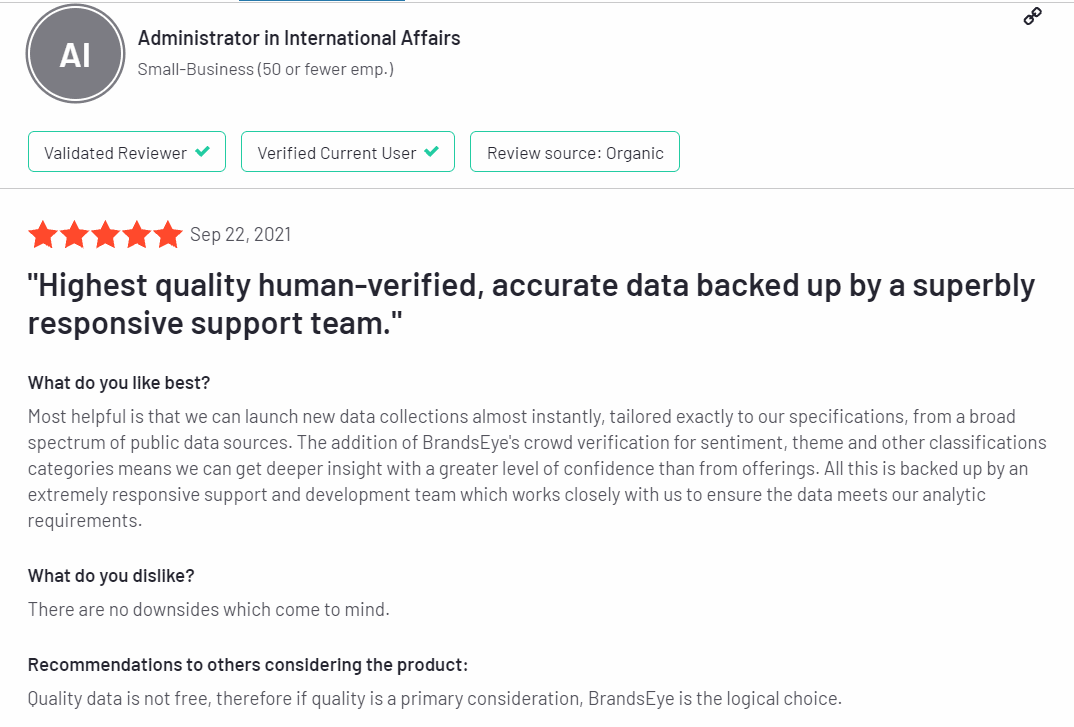Click the Validated Reviewer badge text
Screen dimensions: 1074x727
[115, 153]
